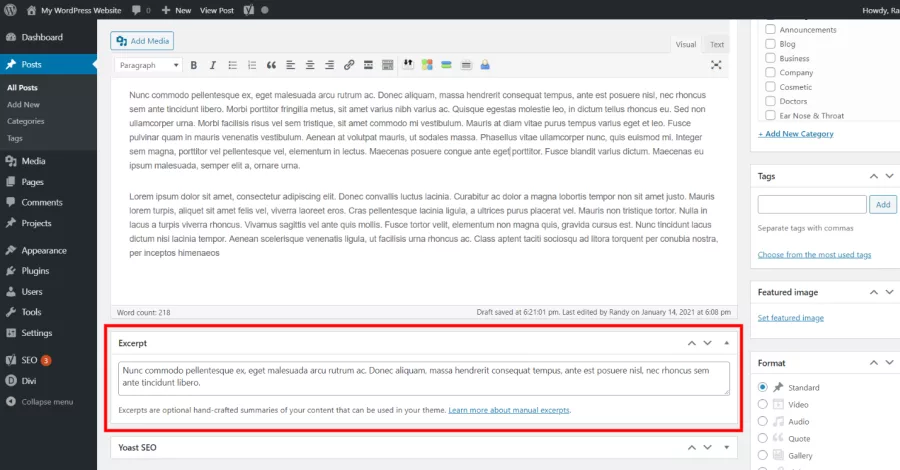Open the Yoast icon in admin bar
The width and height of the screenshot is (900, 470).
pos(249,10)
